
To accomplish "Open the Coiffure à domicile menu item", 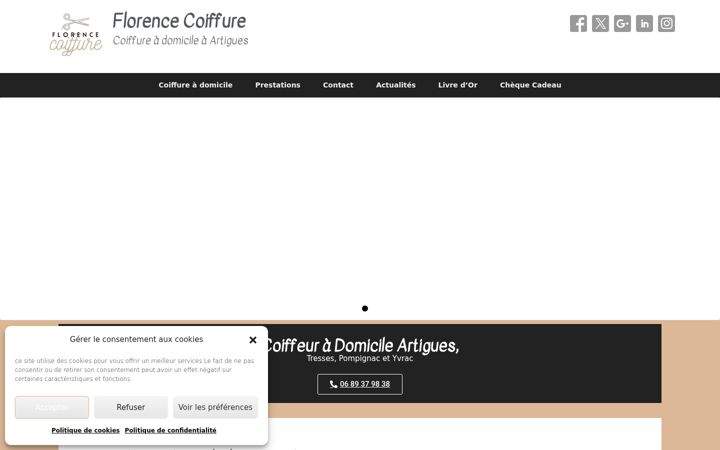I will coord(195,85).
